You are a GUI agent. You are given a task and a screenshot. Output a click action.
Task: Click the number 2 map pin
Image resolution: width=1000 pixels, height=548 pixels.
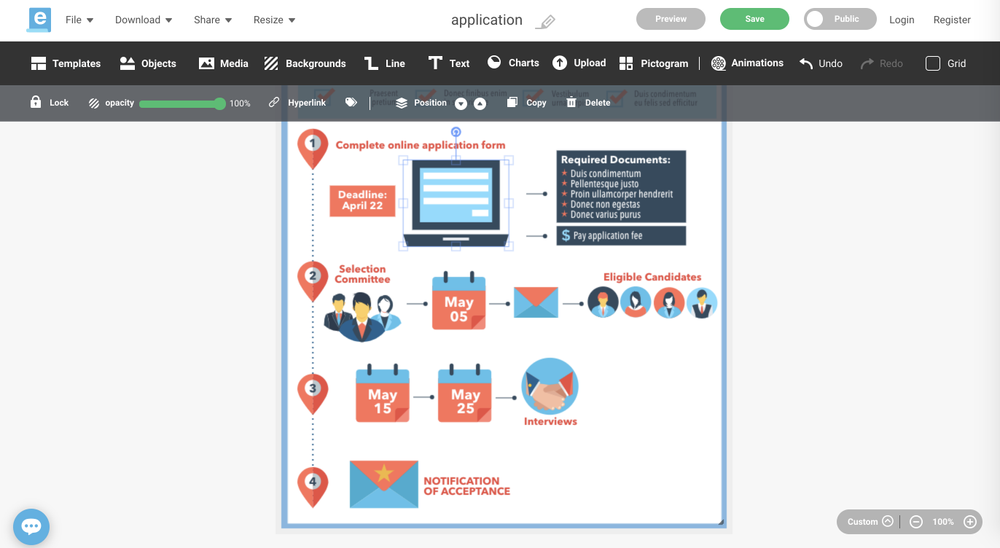click(x=312, y=281)
